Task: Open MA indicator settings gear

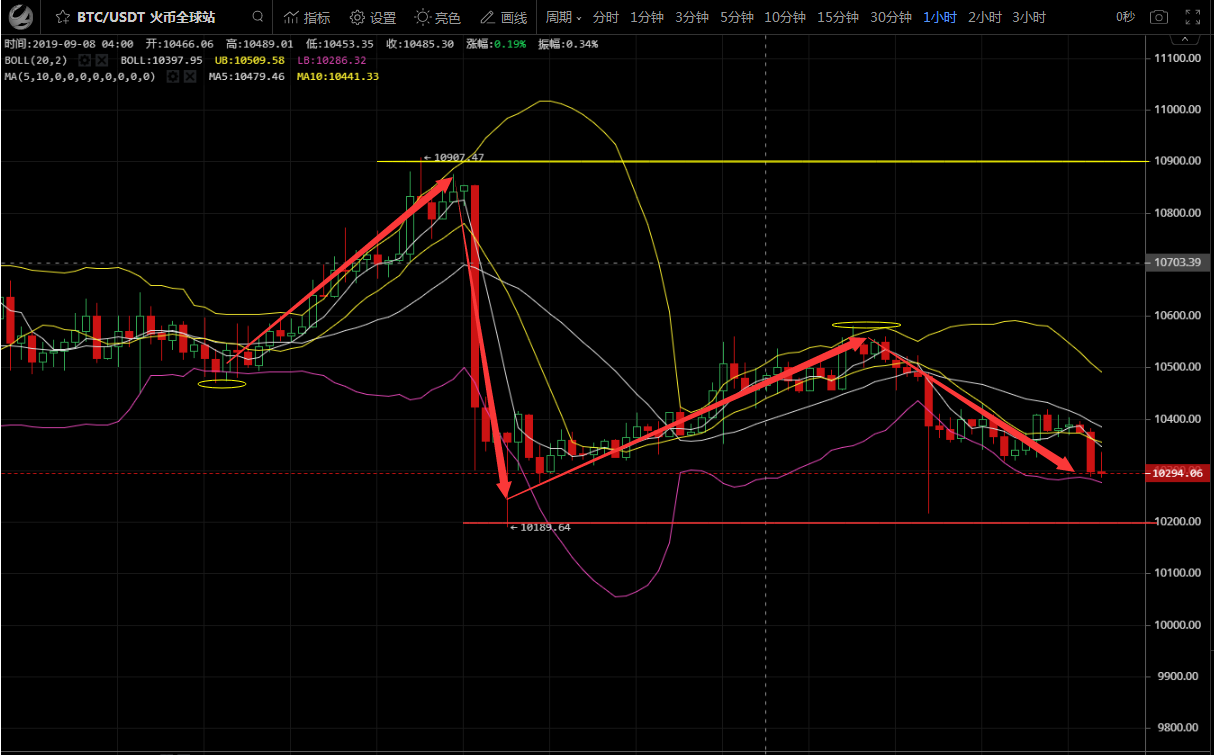Action: [173, 76]
